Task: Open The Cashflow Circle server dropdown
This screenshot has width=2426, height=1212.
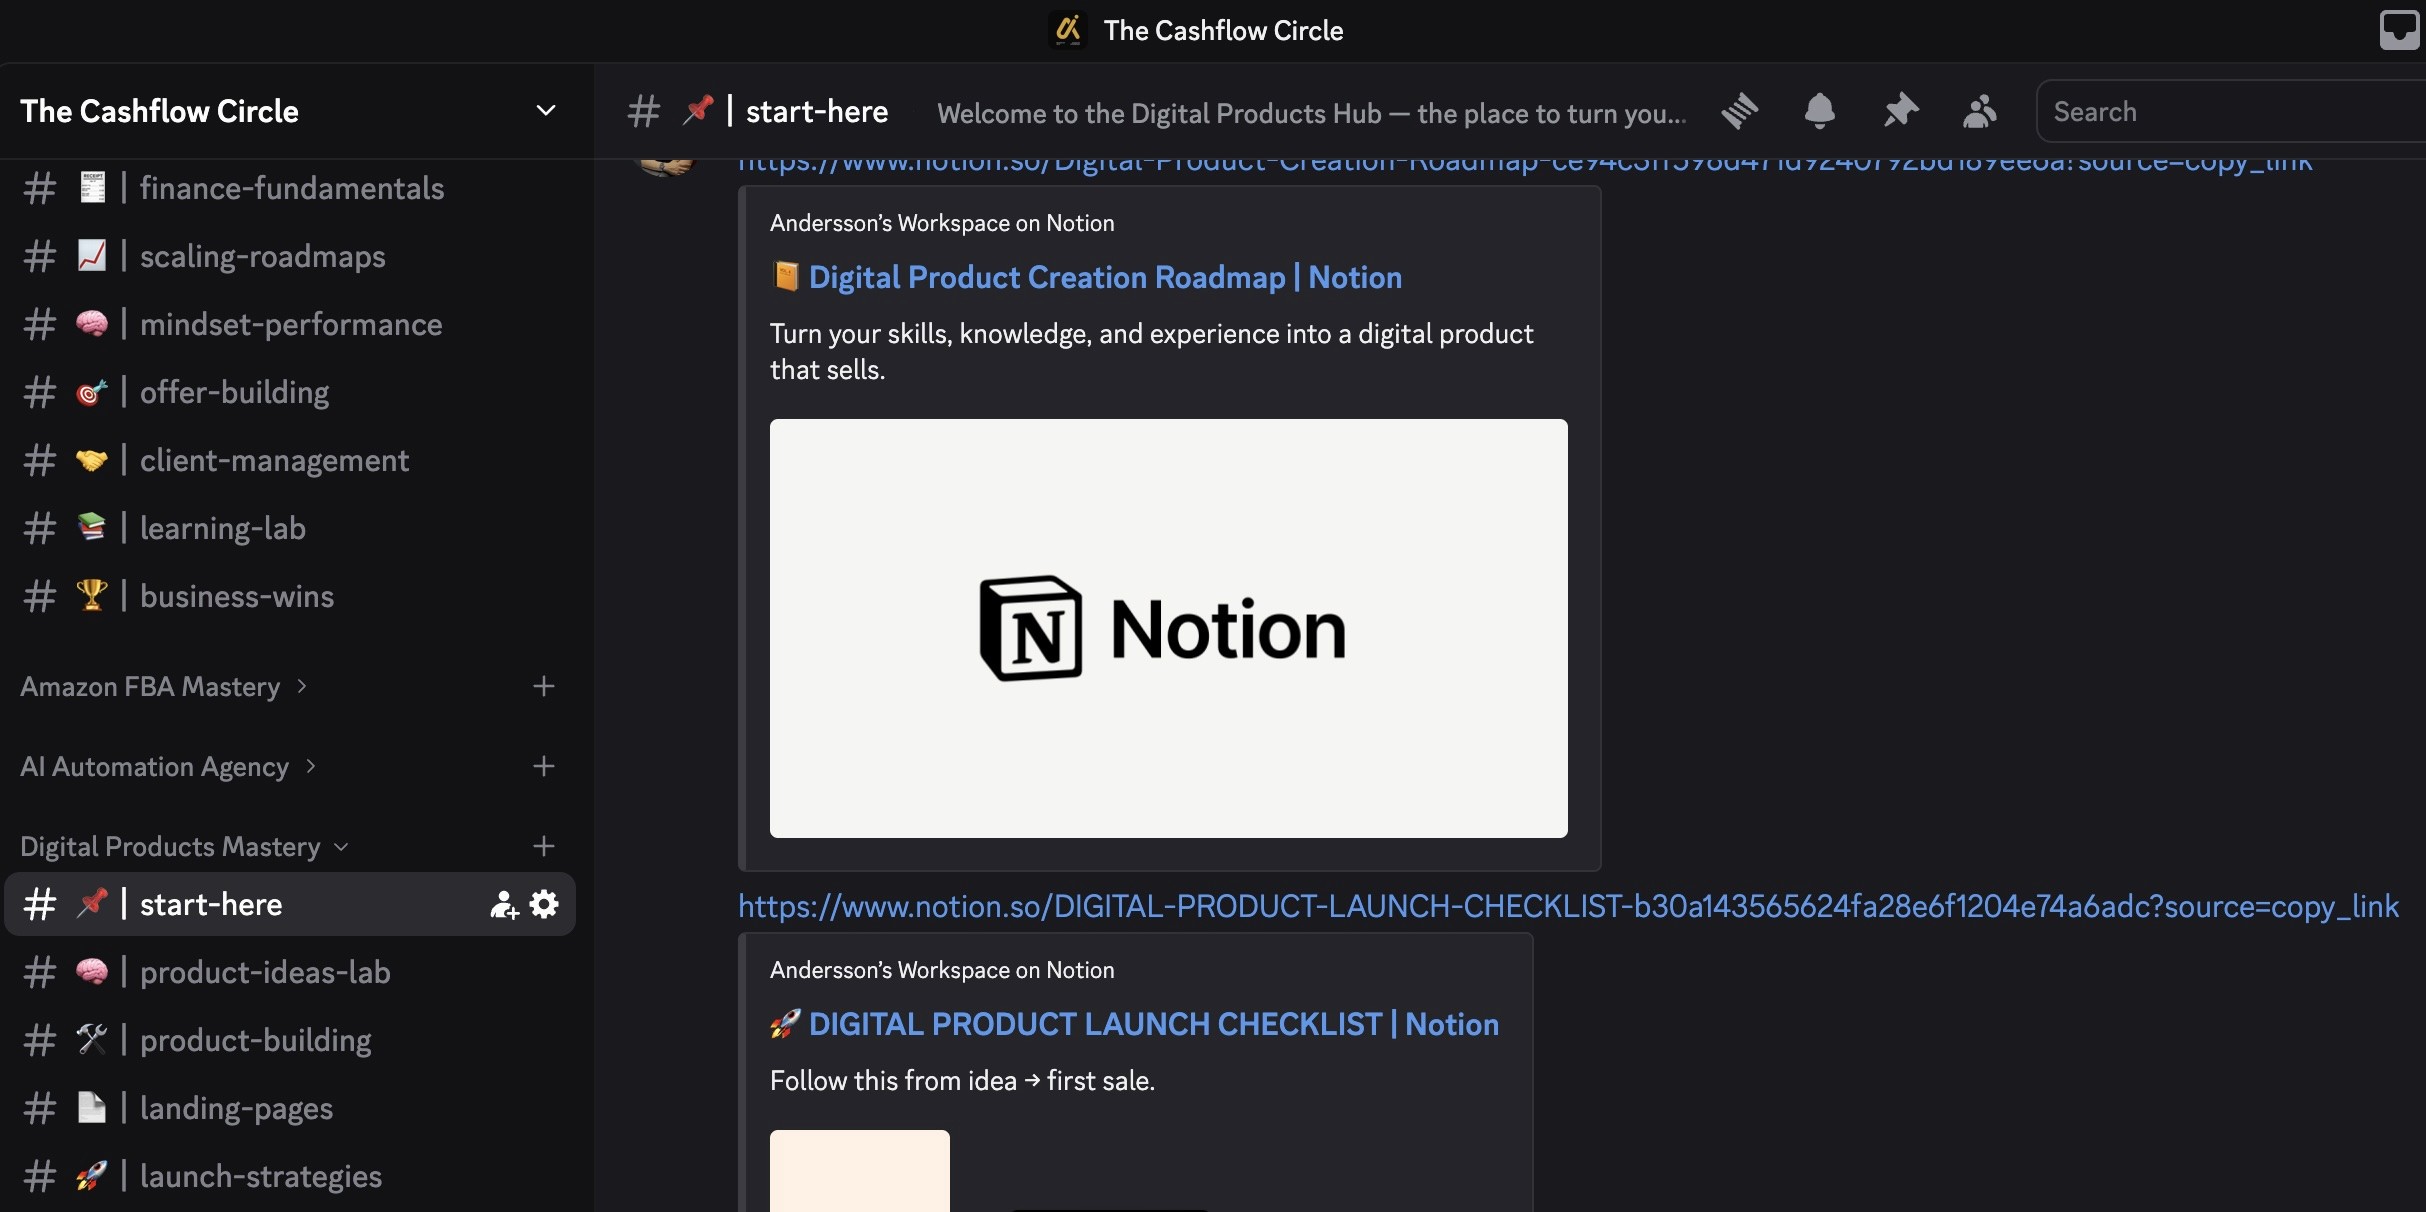Action: pyautogui.click(x=545, y=111)
